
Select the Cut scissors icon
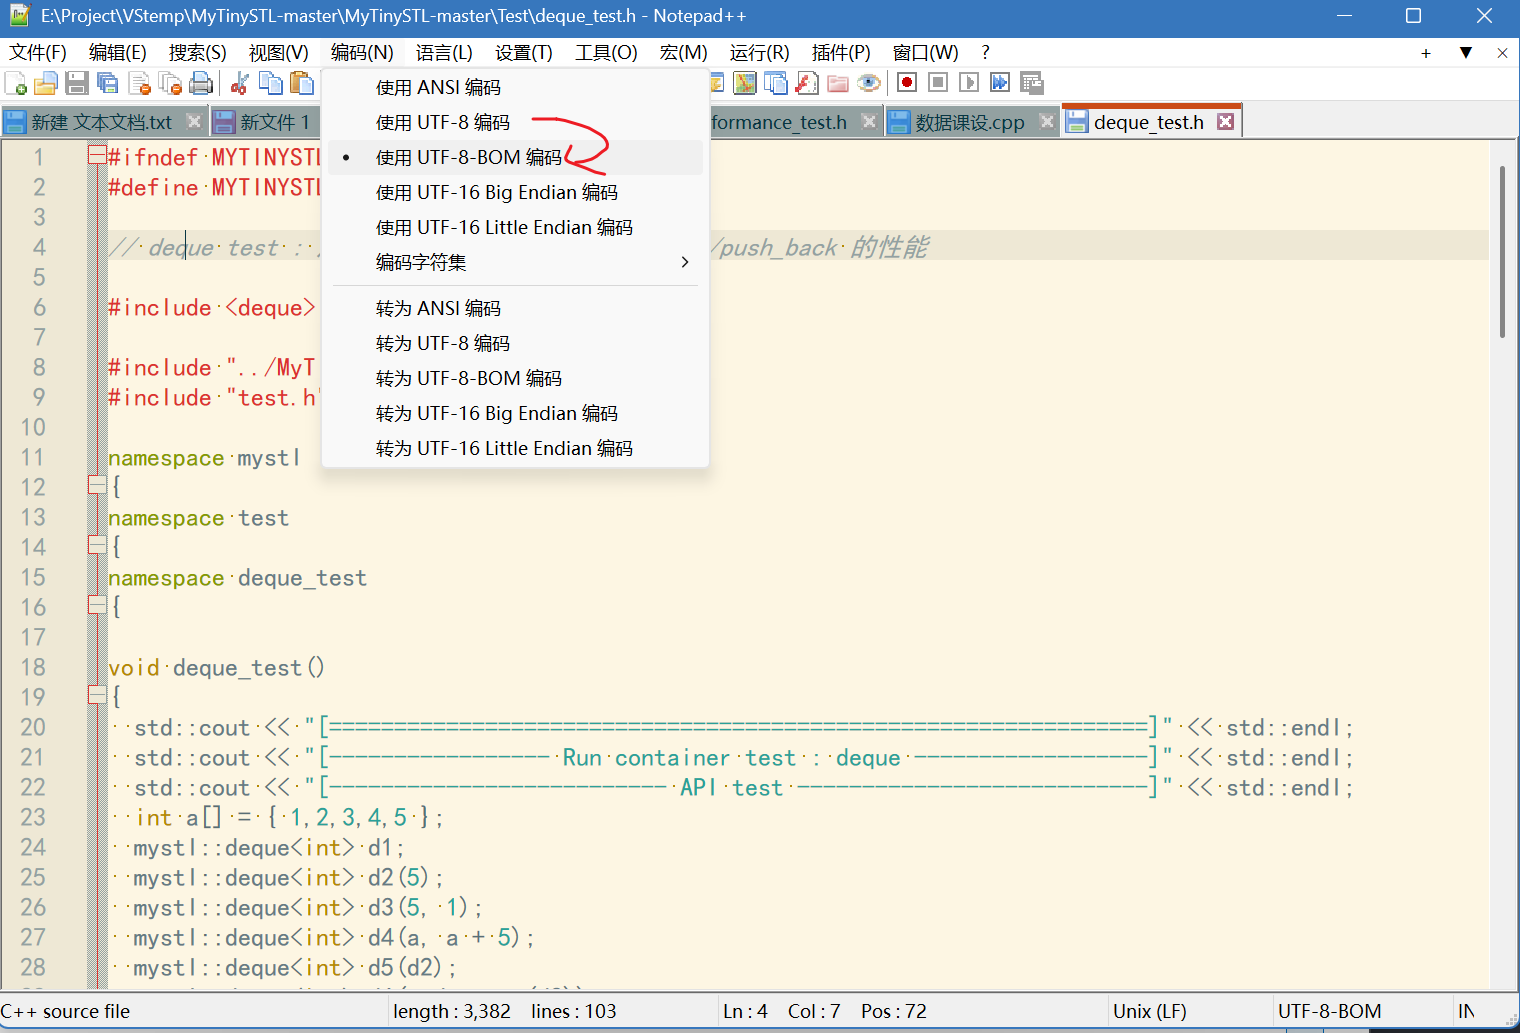(x=239, y=83)
